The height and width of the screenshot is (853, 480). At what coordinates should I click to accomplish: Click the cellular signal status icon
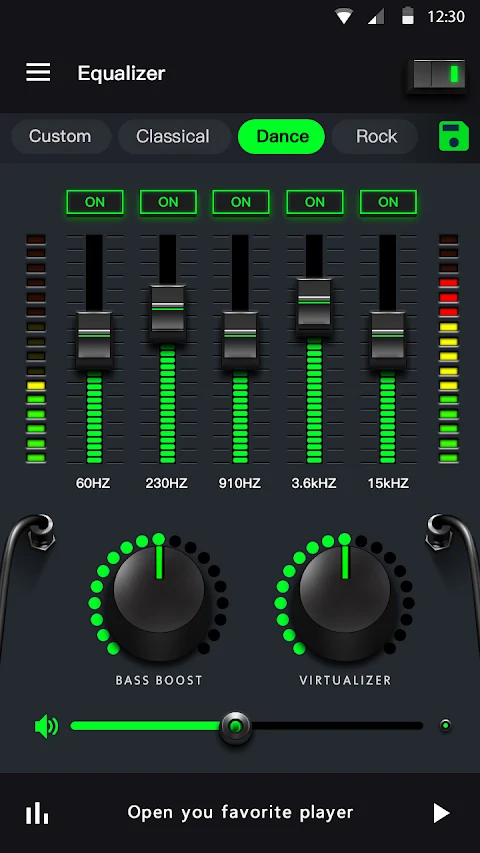tap(376, 17)
